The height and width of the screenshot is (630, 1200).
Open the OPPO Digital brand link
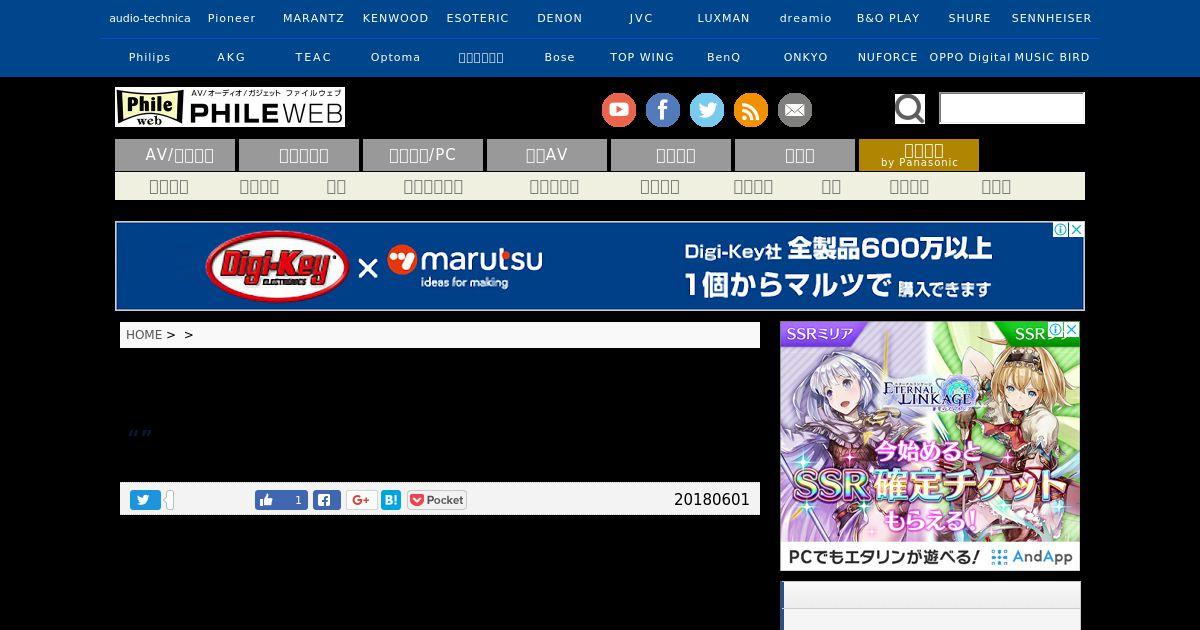point(970,57)
